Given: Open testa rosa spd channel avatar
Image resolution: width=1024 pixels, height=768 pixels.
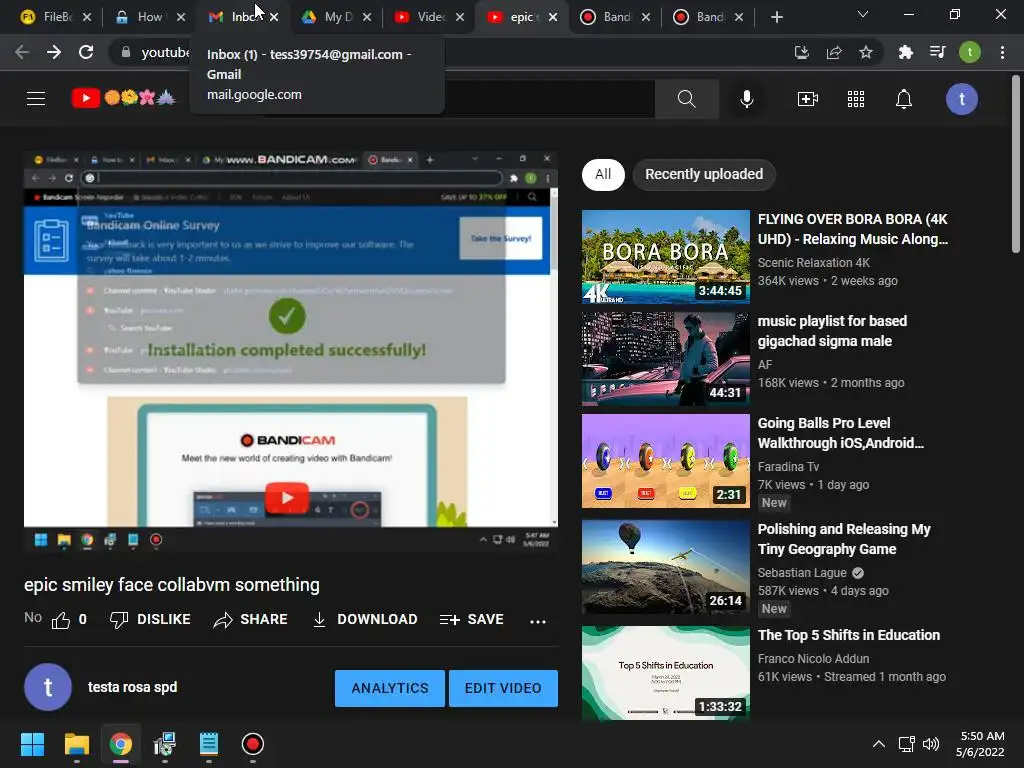Looking at the screenshot, I should pos(48,687).
